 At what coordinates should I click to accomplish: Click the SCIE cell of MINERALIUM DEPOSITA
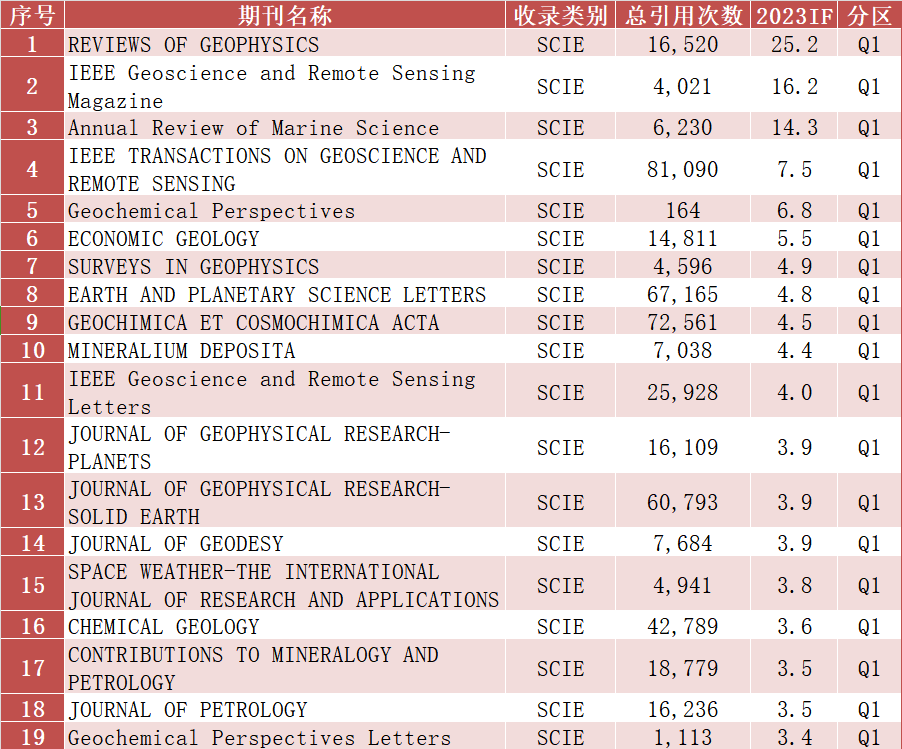[560, 350]
